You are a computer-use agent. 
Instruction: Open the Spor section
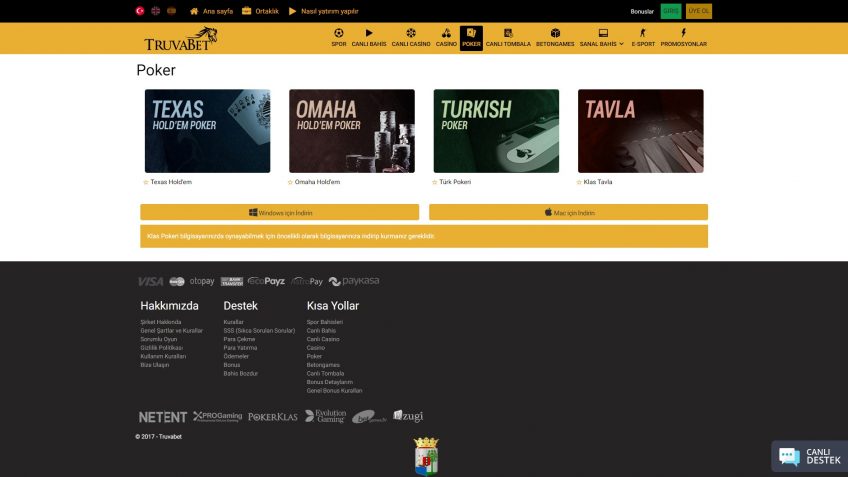[x=339, y=38]
